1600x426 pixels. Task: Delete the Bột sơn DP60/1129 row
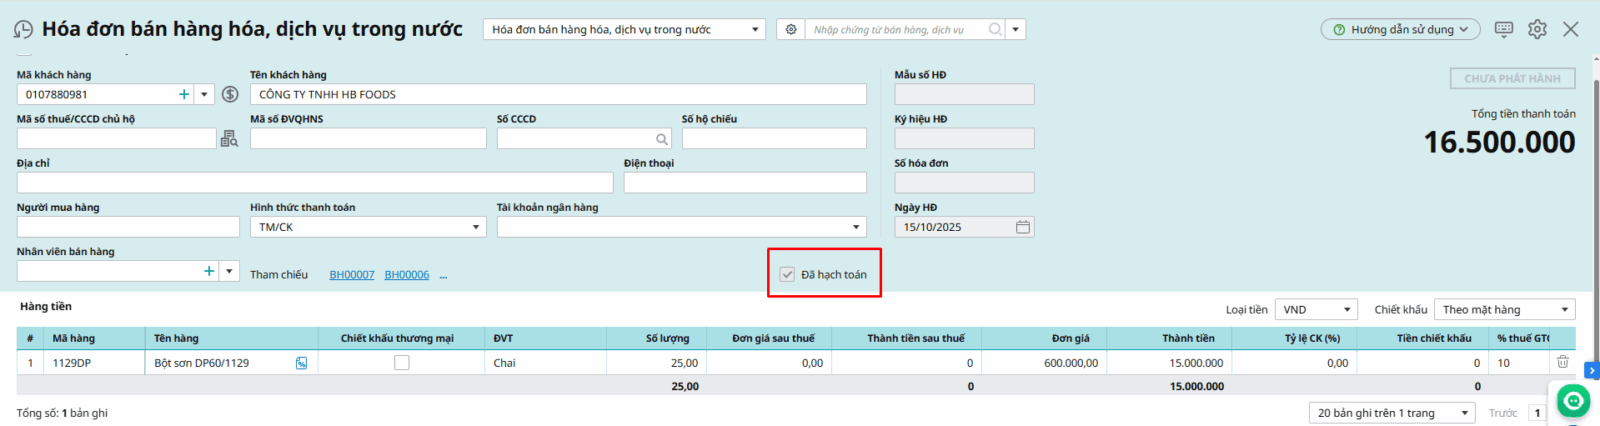tap(1562, 362)
